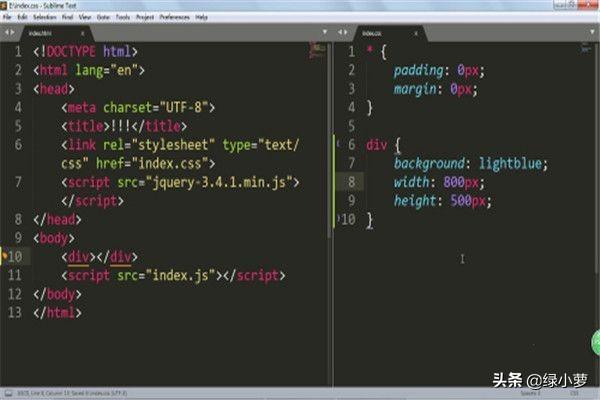Open the Tools menu
Viewport: 600px width, 400px height.
123,17
